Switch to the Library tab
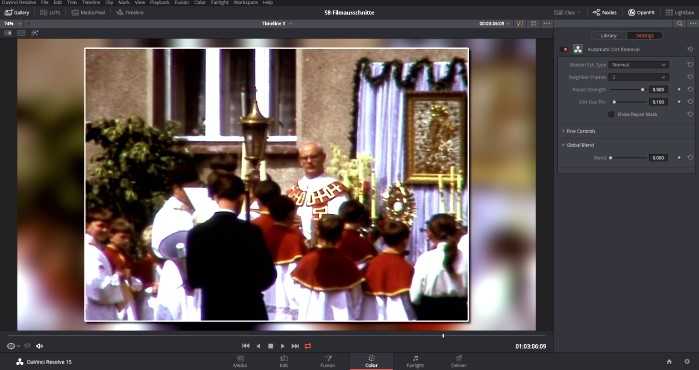 pyautogui.click(x=609, y=36)
